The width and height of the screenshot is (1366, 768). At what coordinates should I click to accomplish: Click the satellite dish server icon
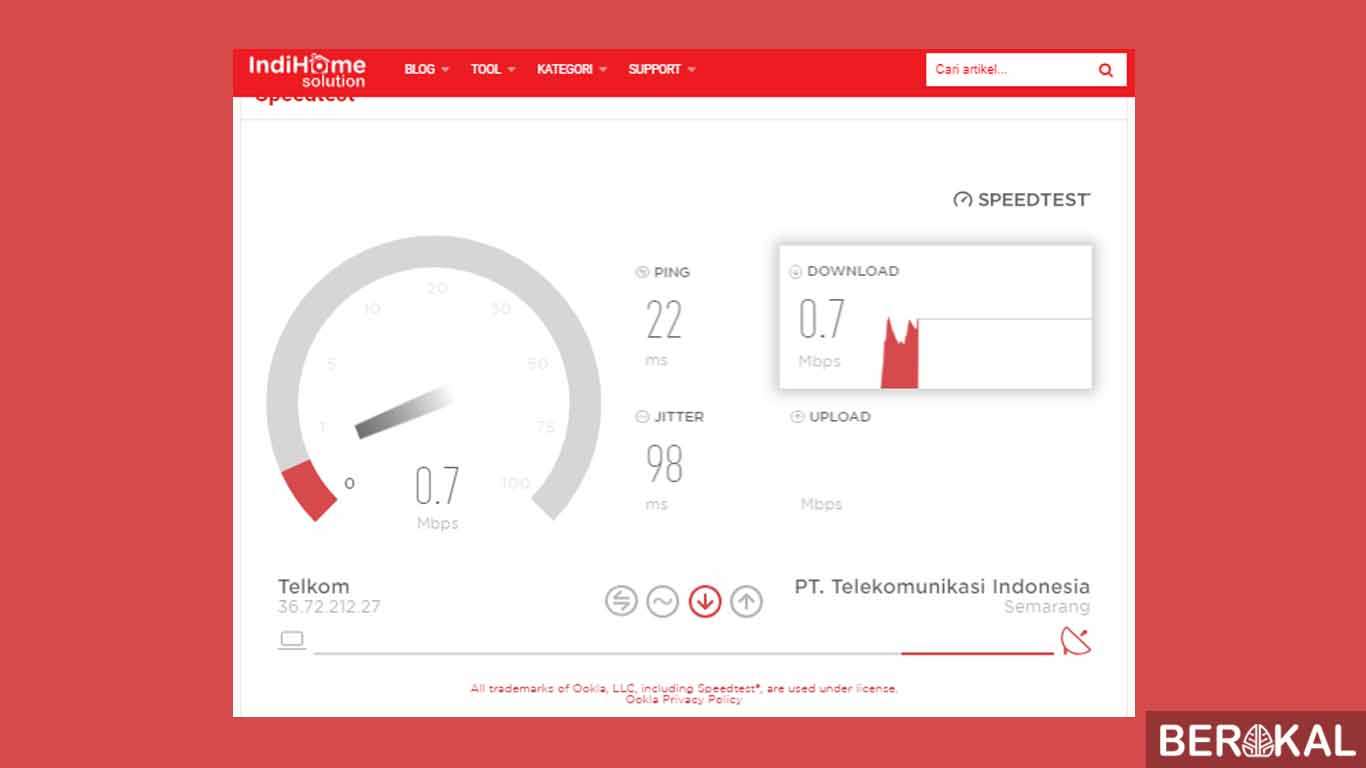[1076, 641]
